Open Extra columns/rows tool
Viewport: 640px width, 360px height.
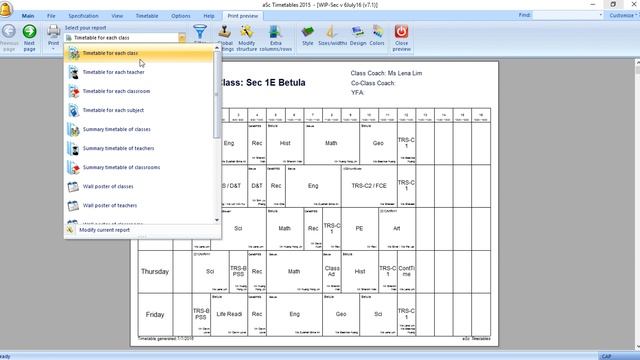tap(276, 38)
